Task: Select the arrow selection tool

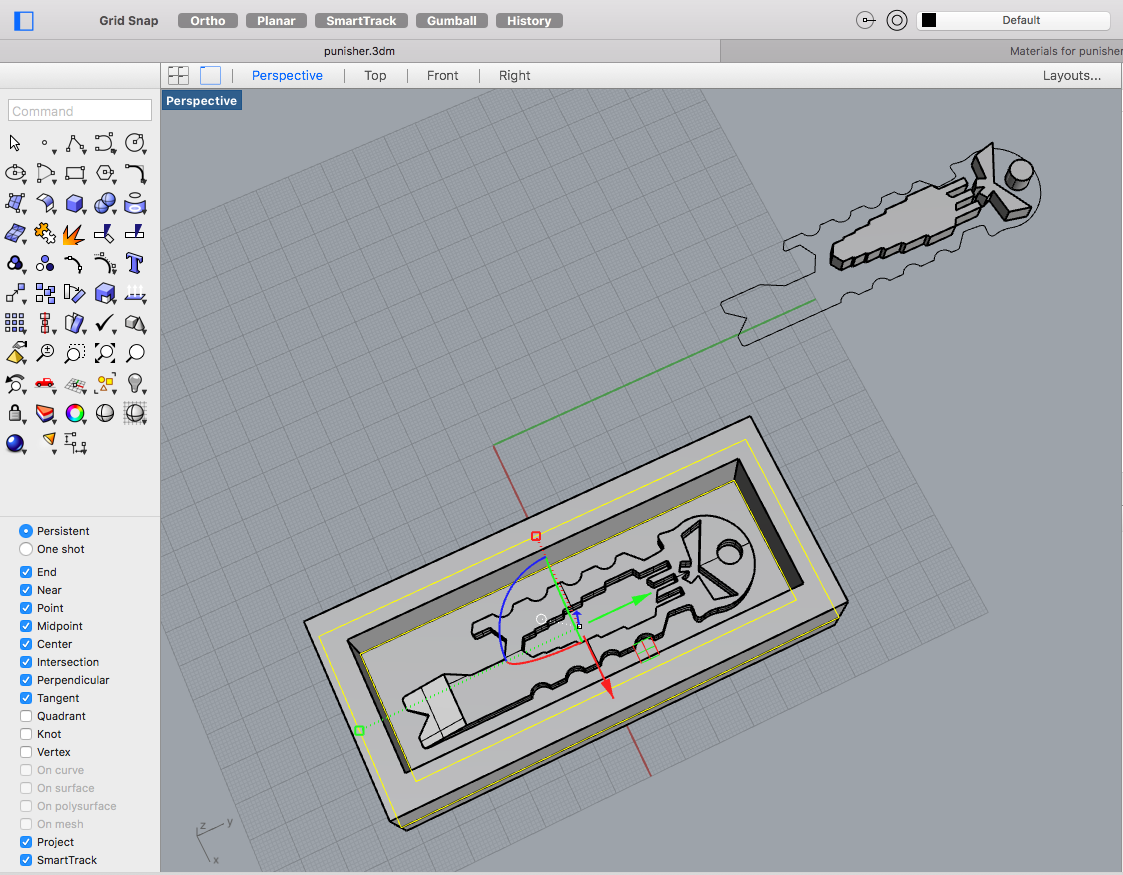Action: (15, 143)
